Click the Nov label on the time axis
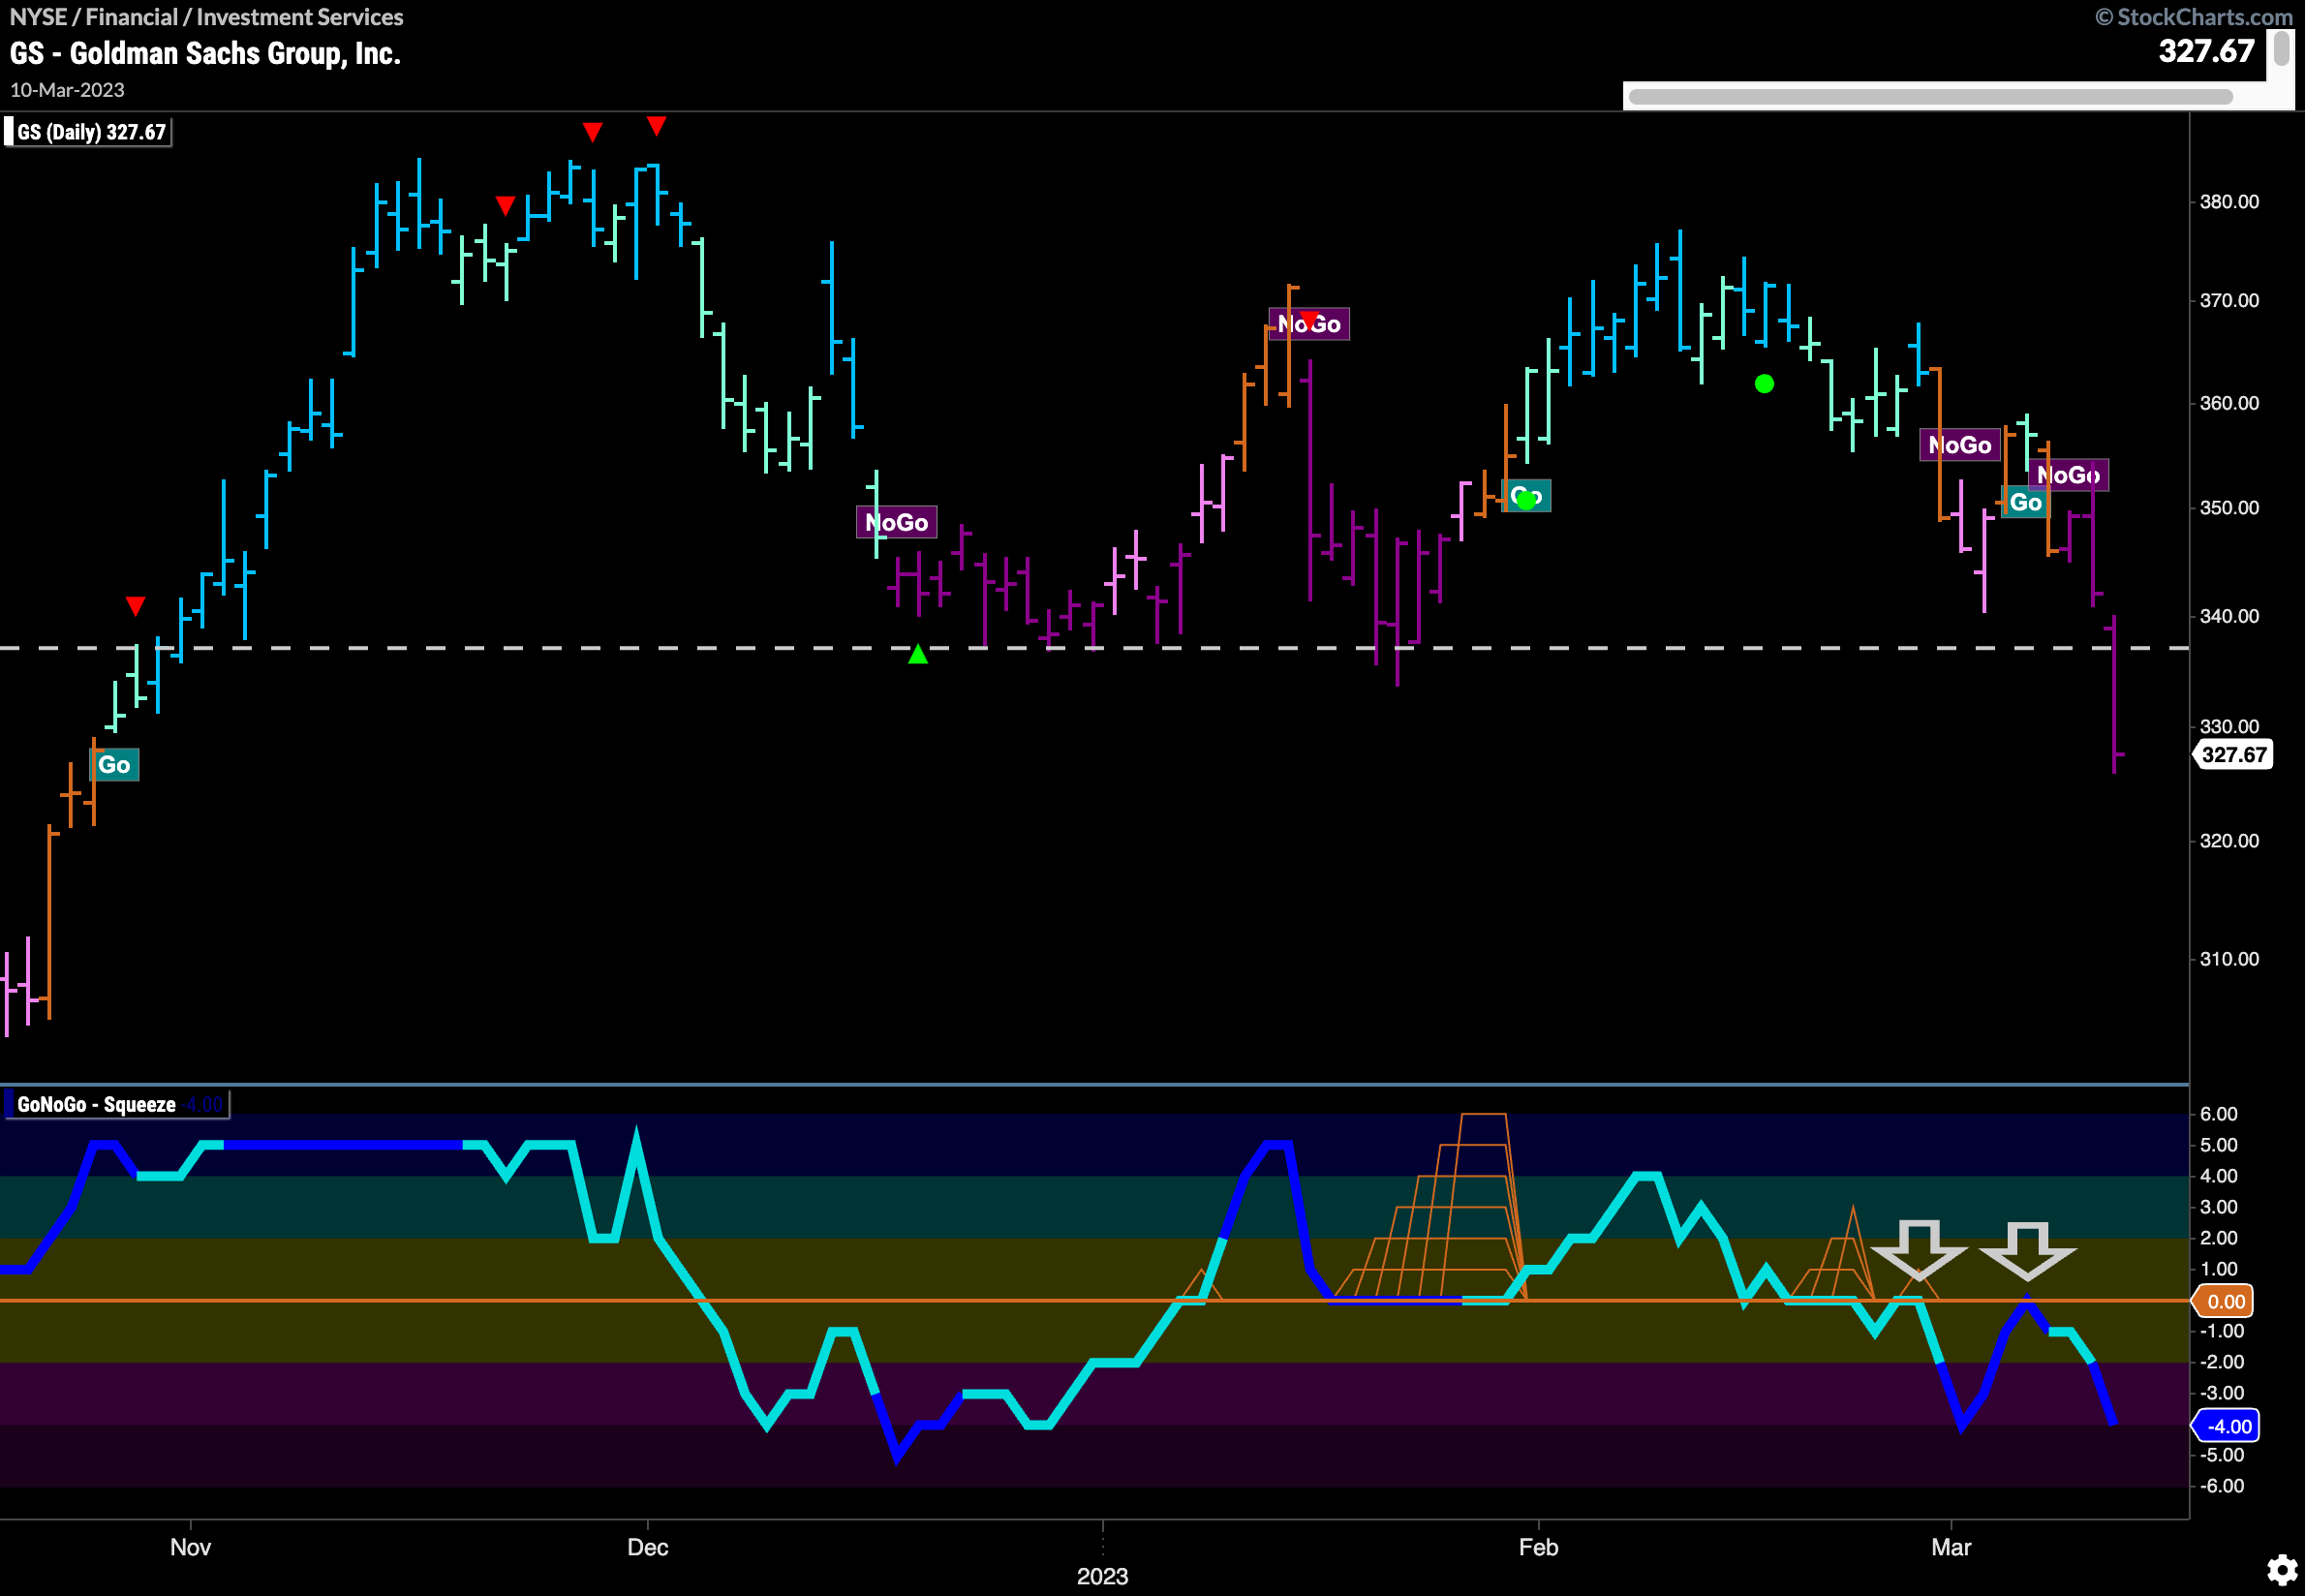The width and height of the screenshot is (2305, 1596). pos(190,1547)
